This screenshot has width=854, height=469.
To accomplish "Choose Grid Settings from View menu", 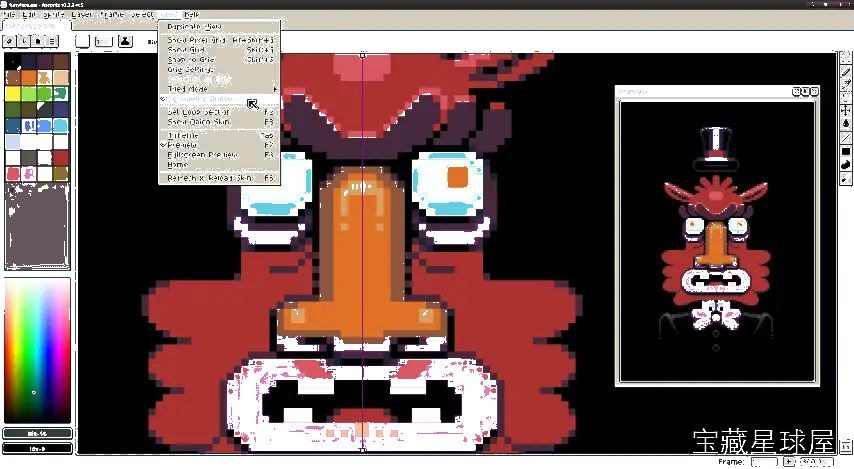I will coord(219,69).
